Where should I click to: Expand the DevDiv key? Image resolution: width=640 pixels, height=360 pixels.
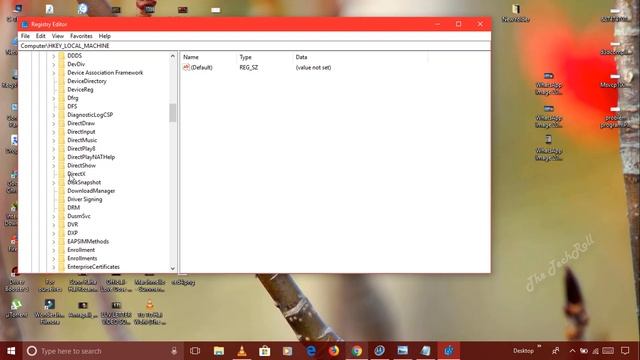pos(53,64)
